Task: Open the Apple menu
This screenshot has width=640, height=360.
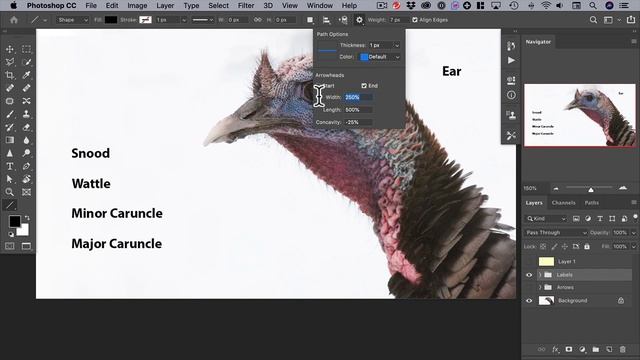Action: click(13, 6)
